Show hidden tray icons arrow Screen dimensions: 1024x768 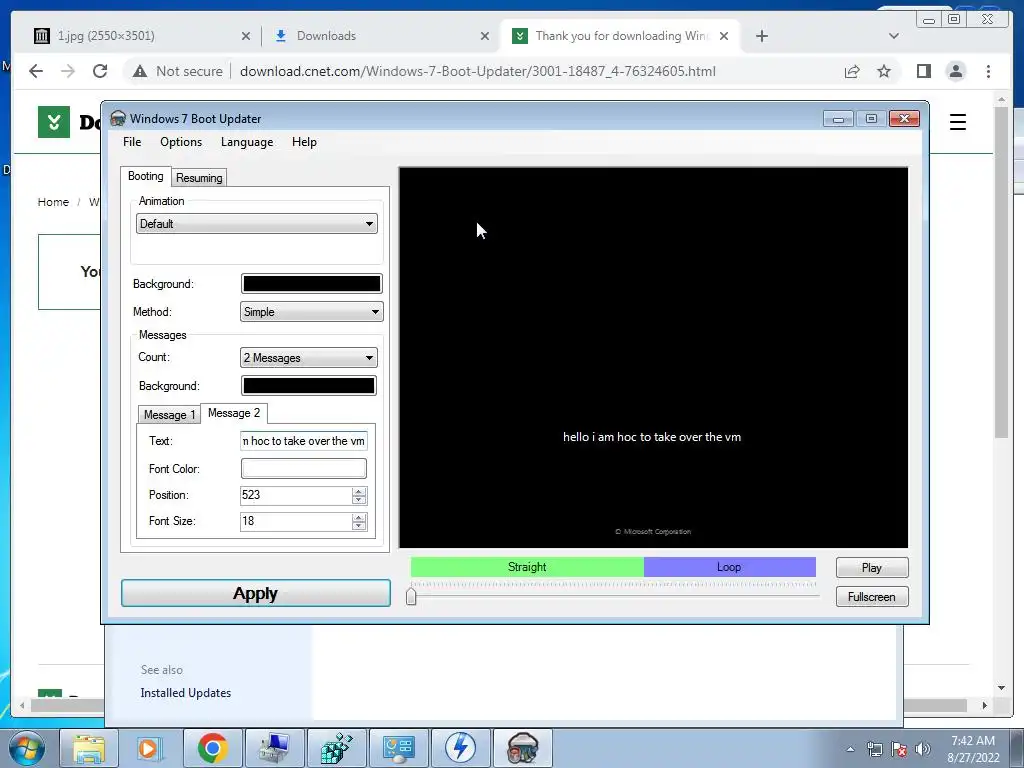tap(850, 749)
